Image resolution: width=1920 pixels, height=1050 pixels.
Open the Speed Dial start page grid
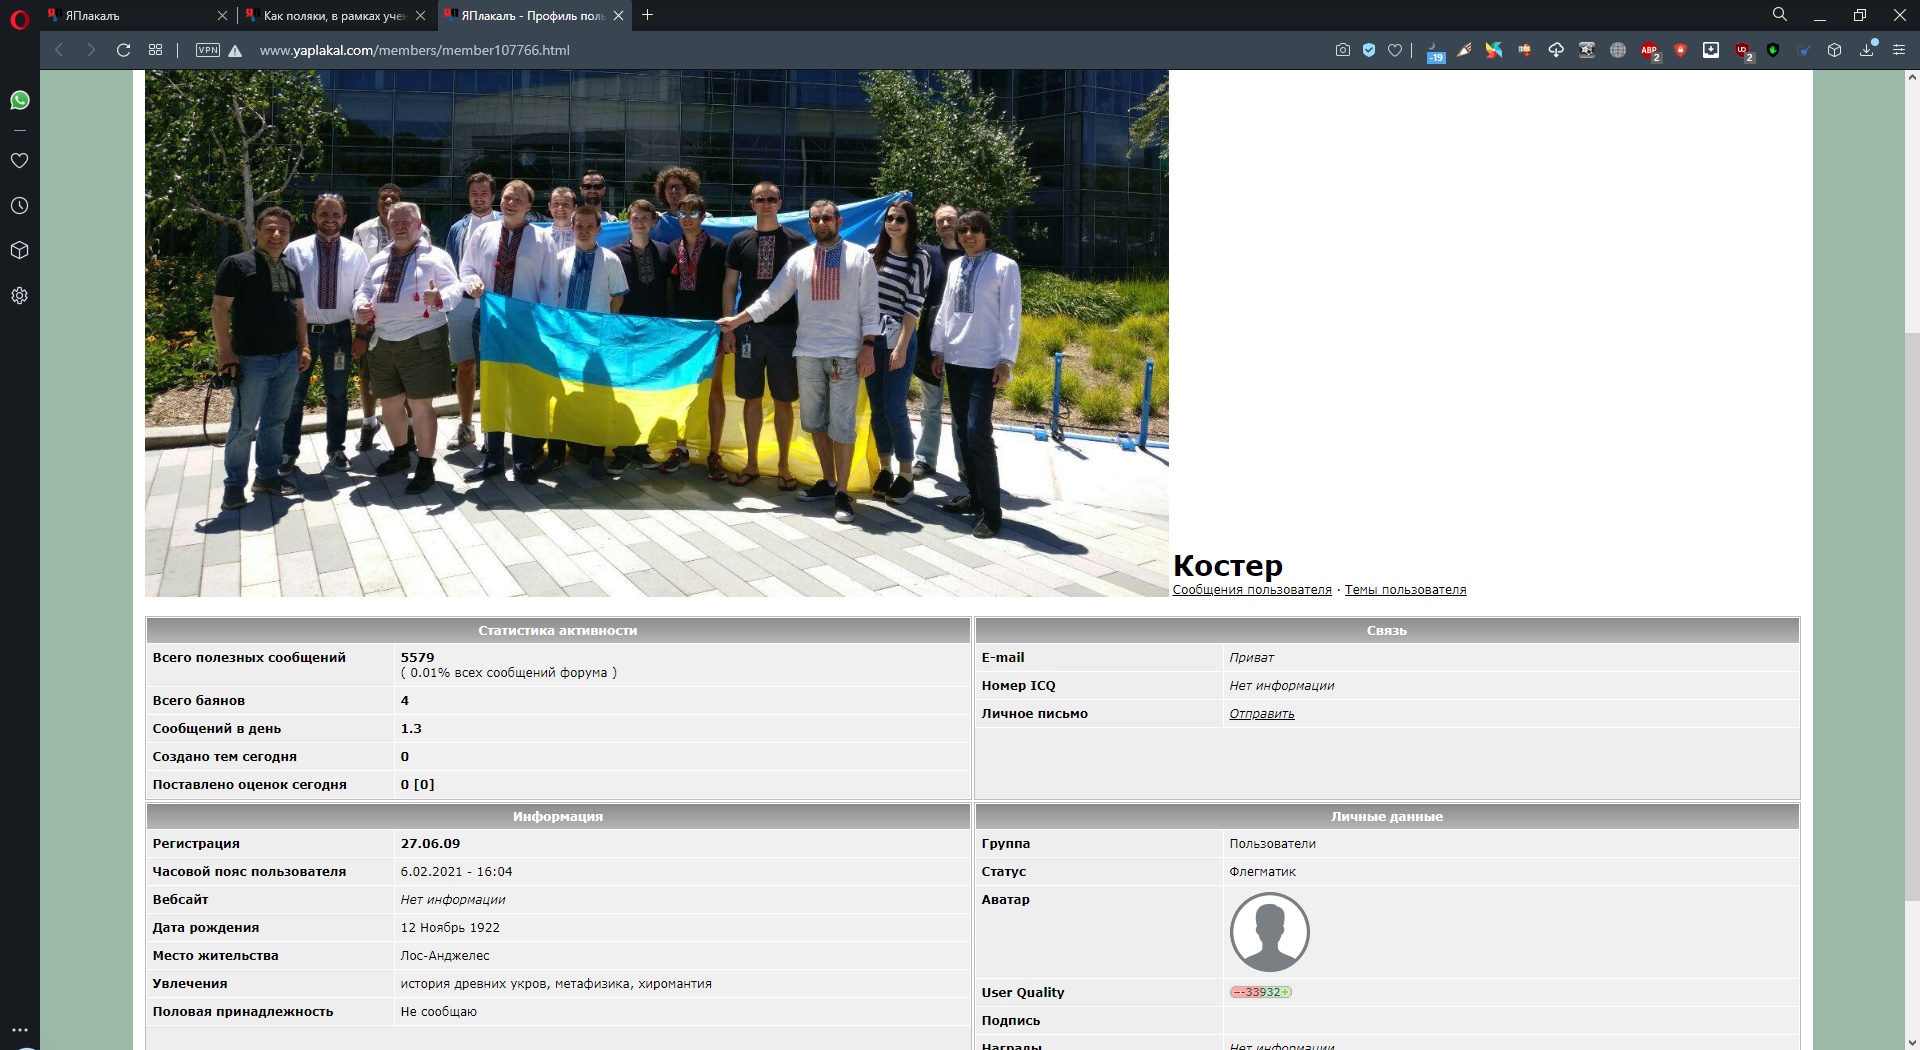click(x=155, y=50)
